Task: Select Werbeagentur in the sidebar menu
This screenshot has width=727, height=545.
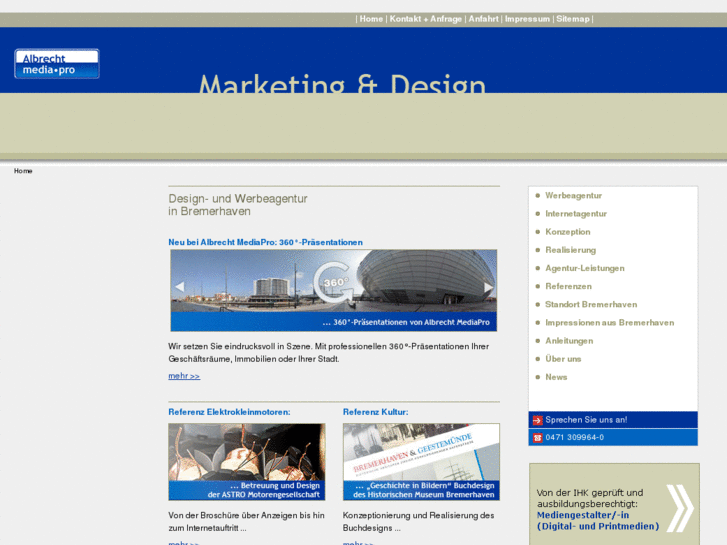Action: [x=574, y=196]
